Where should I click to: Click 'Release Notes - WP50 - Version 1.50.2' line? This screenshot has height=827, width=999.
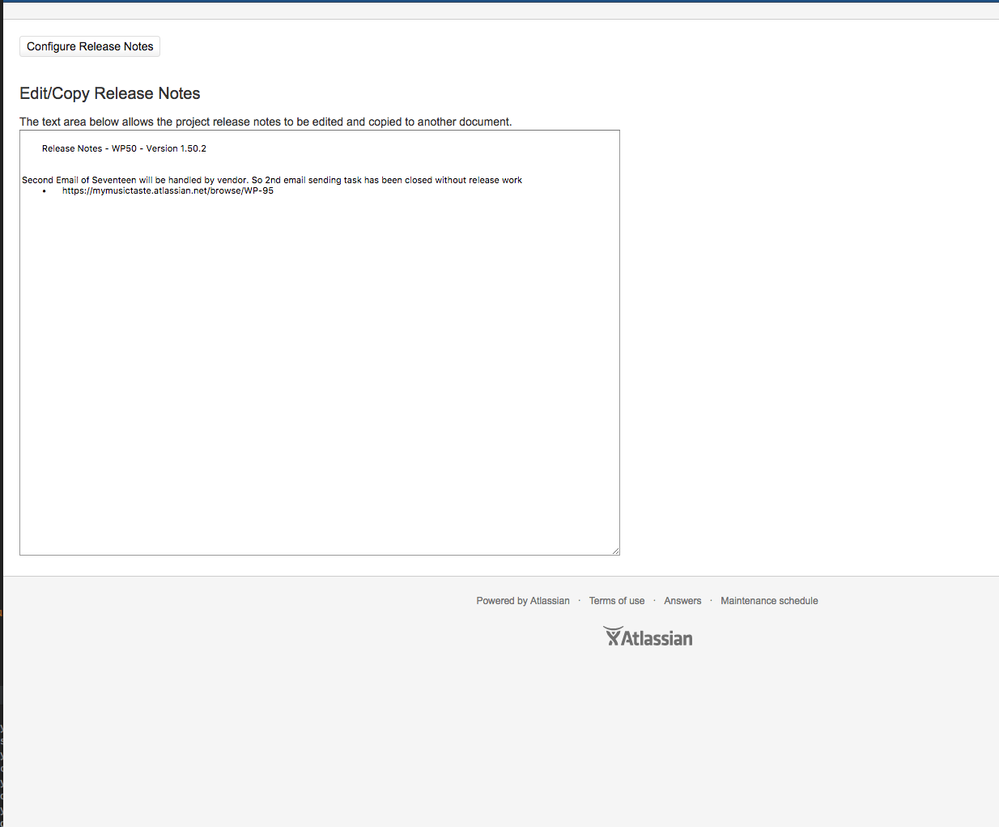[x=124, y=148]
